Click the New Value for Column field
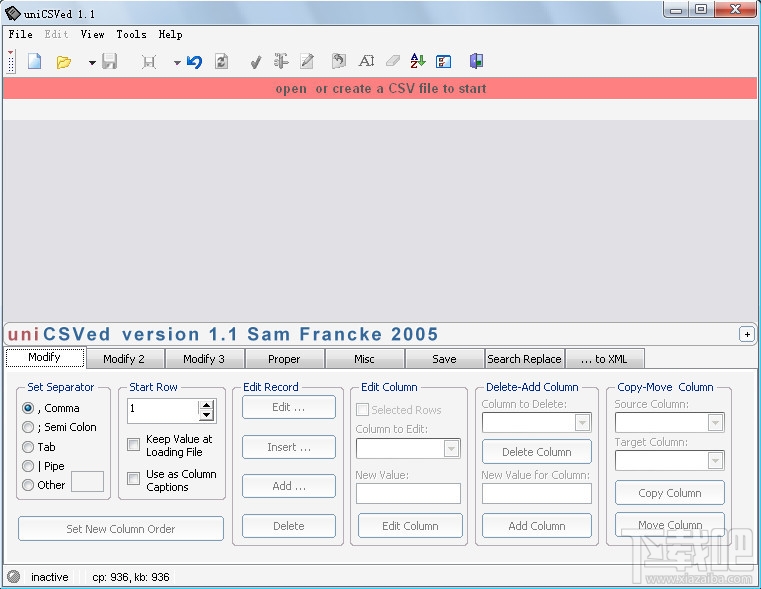Screen dimensions: 761x589 tap(537, 494)
